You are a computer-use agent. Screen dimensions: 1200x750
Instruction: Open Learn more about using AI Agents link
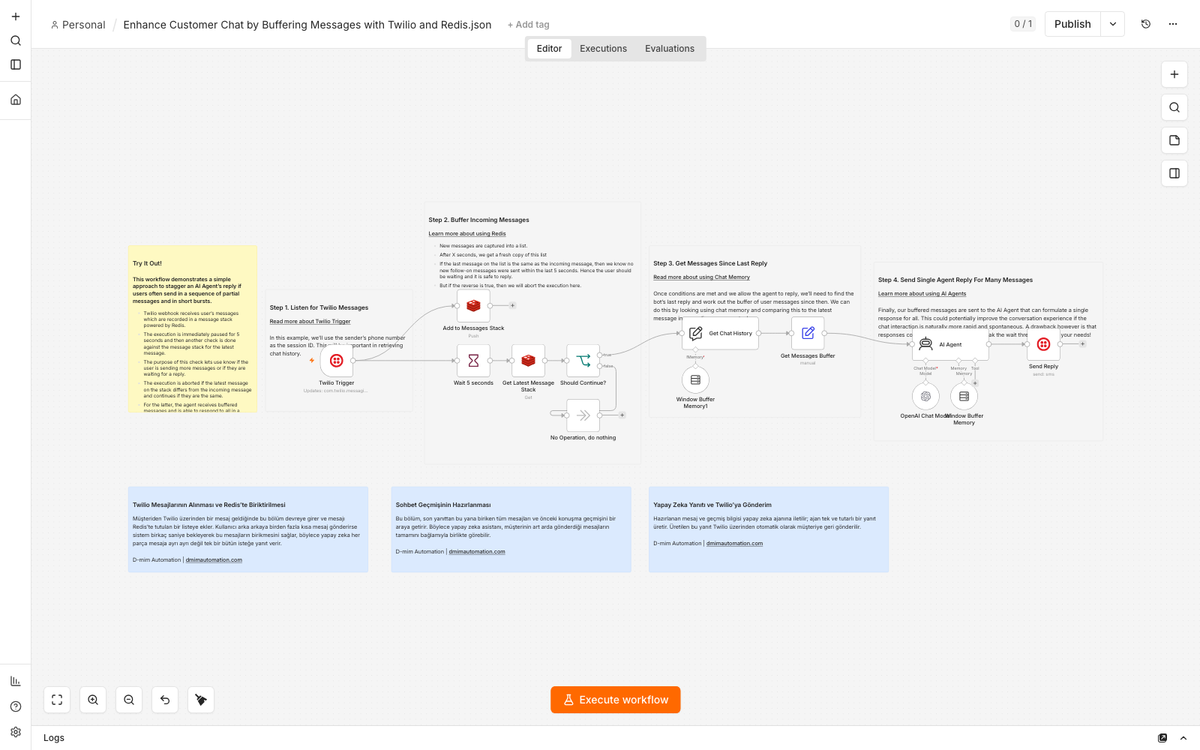(922, 294)
